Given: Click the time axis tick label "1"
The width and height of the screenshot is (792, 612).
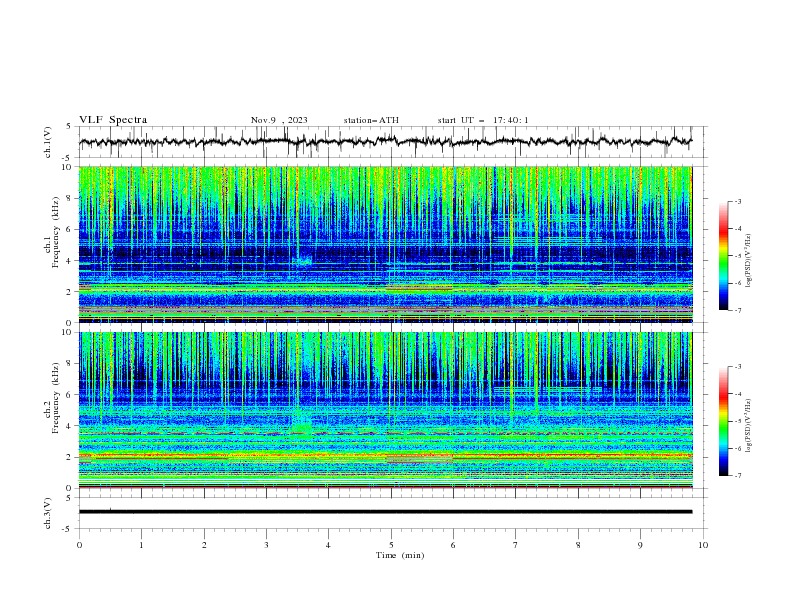Looking at the screenshot, I should [x=141, y=545].
